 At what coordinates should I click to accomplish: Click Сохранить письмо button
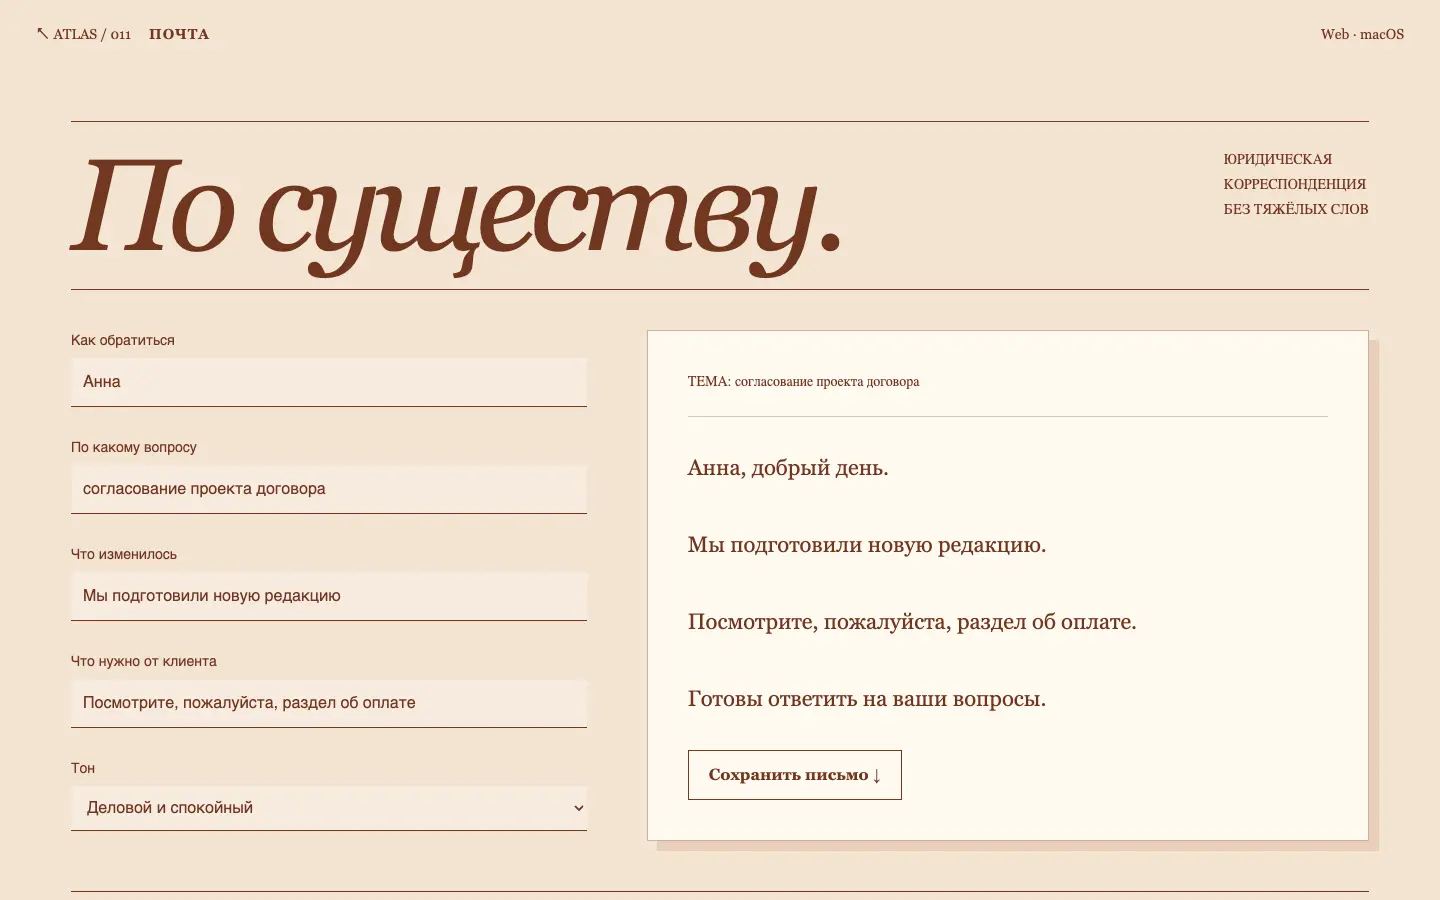(x=795, y=775)
